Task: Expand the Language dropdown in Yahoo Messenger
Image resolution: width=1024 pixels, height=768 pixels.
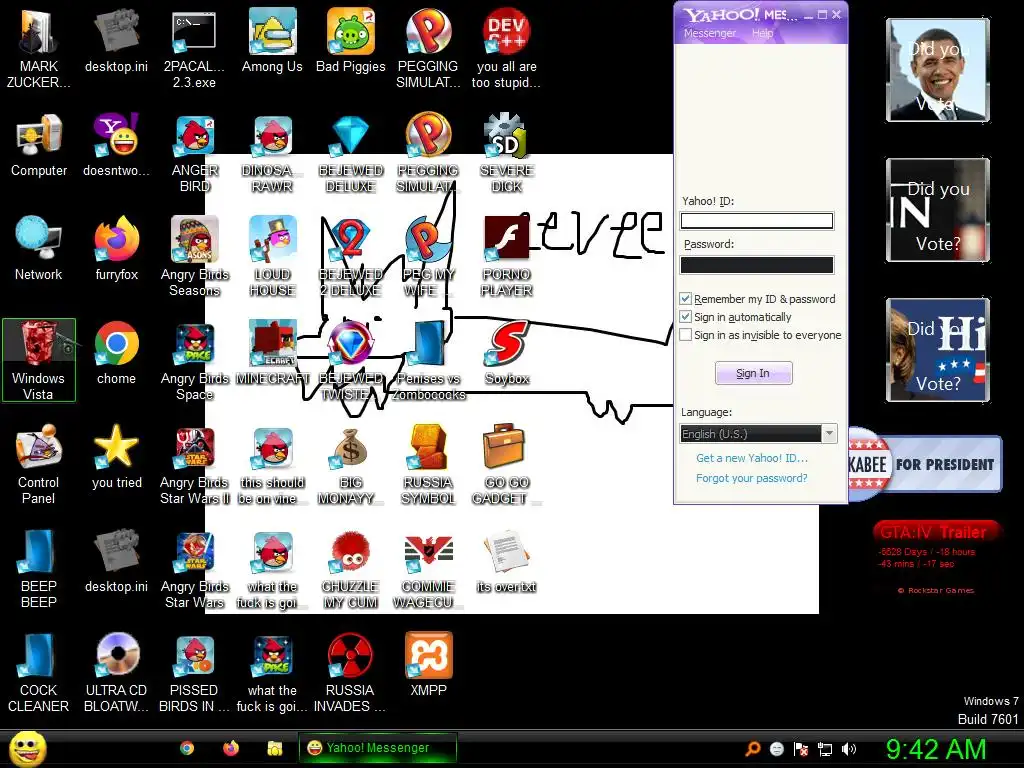Action: [x=829, y=434]
